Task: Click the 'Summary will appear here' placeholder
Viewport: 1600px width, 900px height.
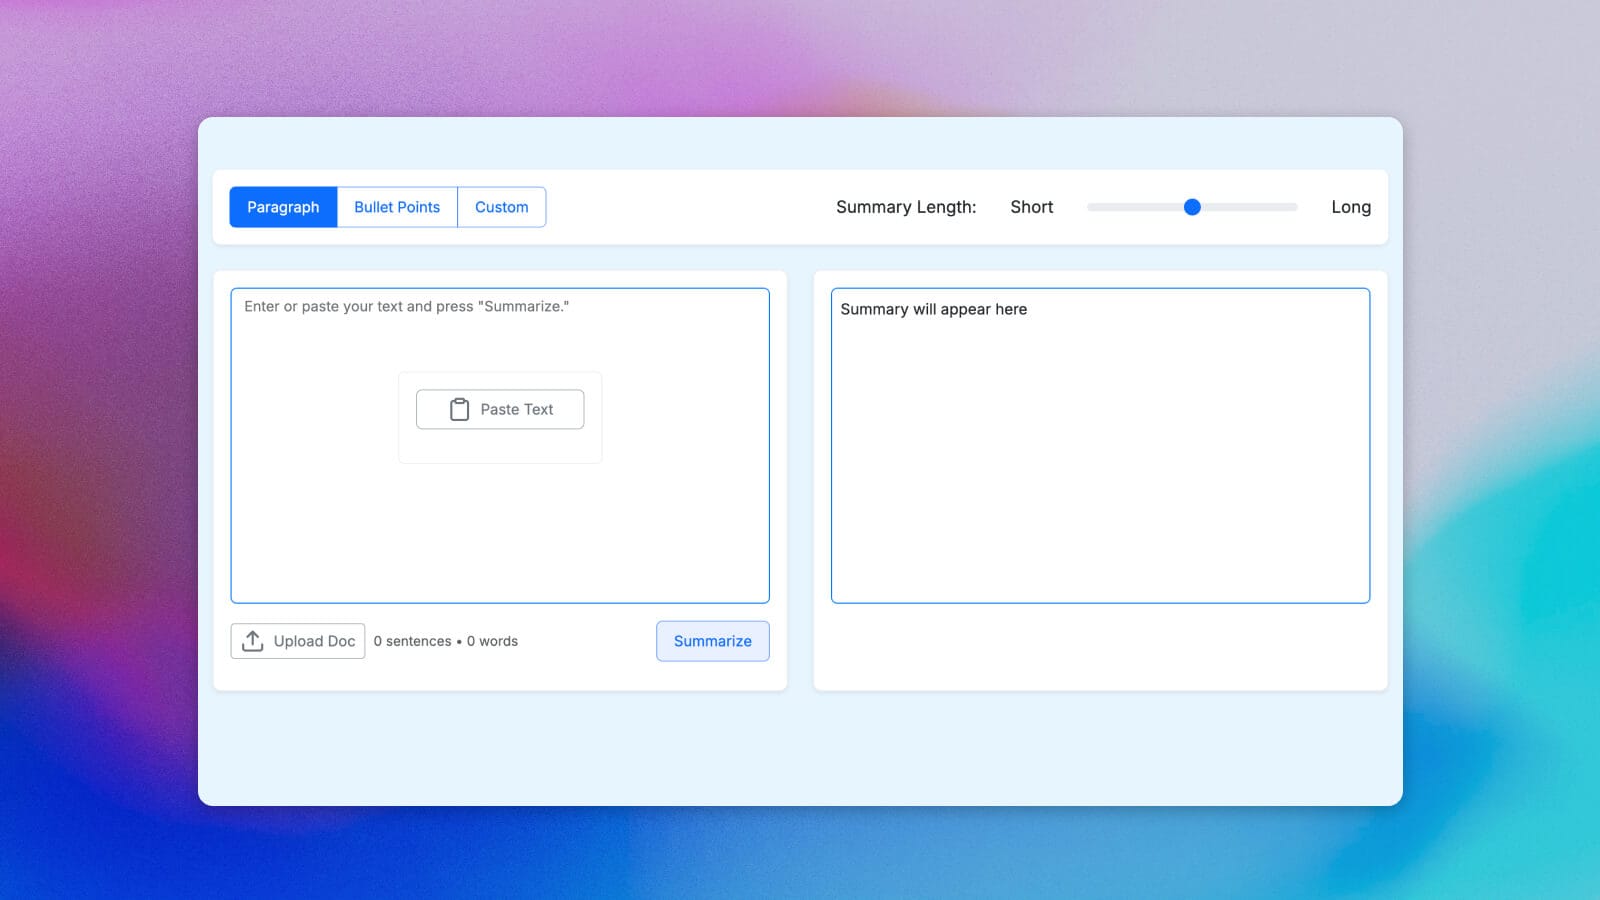Action: (x=933, y=309)
